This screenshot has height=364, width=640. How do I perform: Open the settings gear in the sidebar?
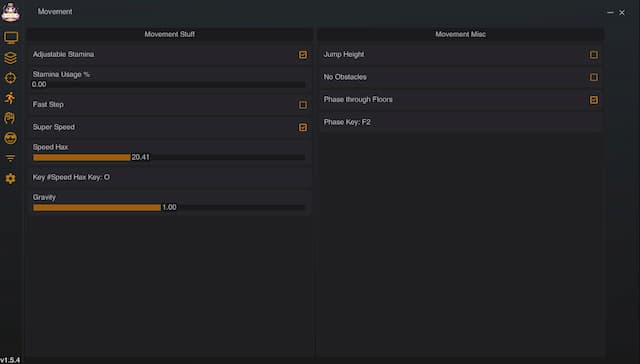(x=11, y=178)
